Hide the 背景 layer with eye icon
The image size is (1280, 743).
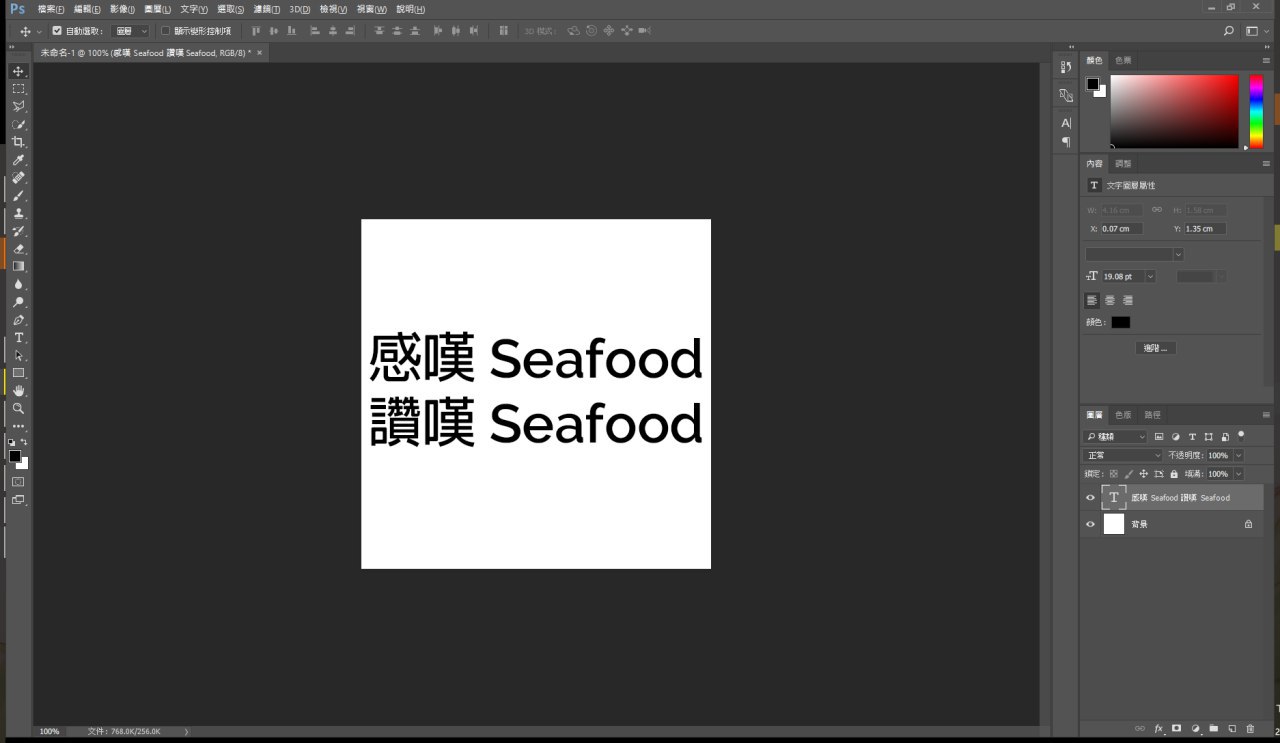click(1091, 524)
